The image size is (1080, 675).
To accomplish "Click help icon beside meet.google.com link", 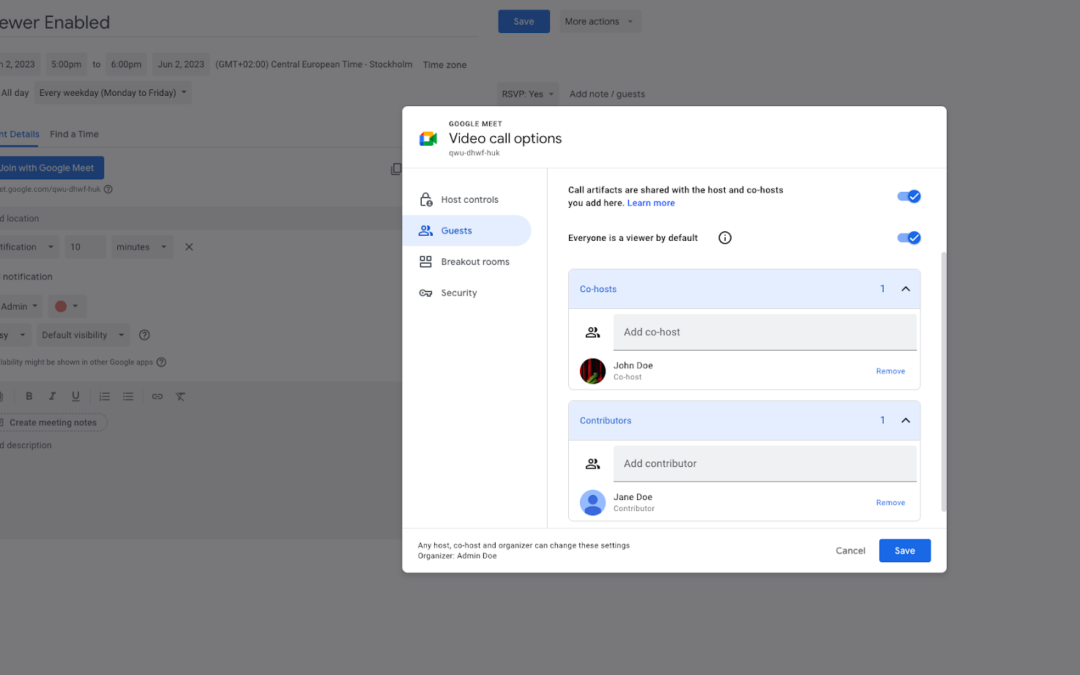I will 108,189.
